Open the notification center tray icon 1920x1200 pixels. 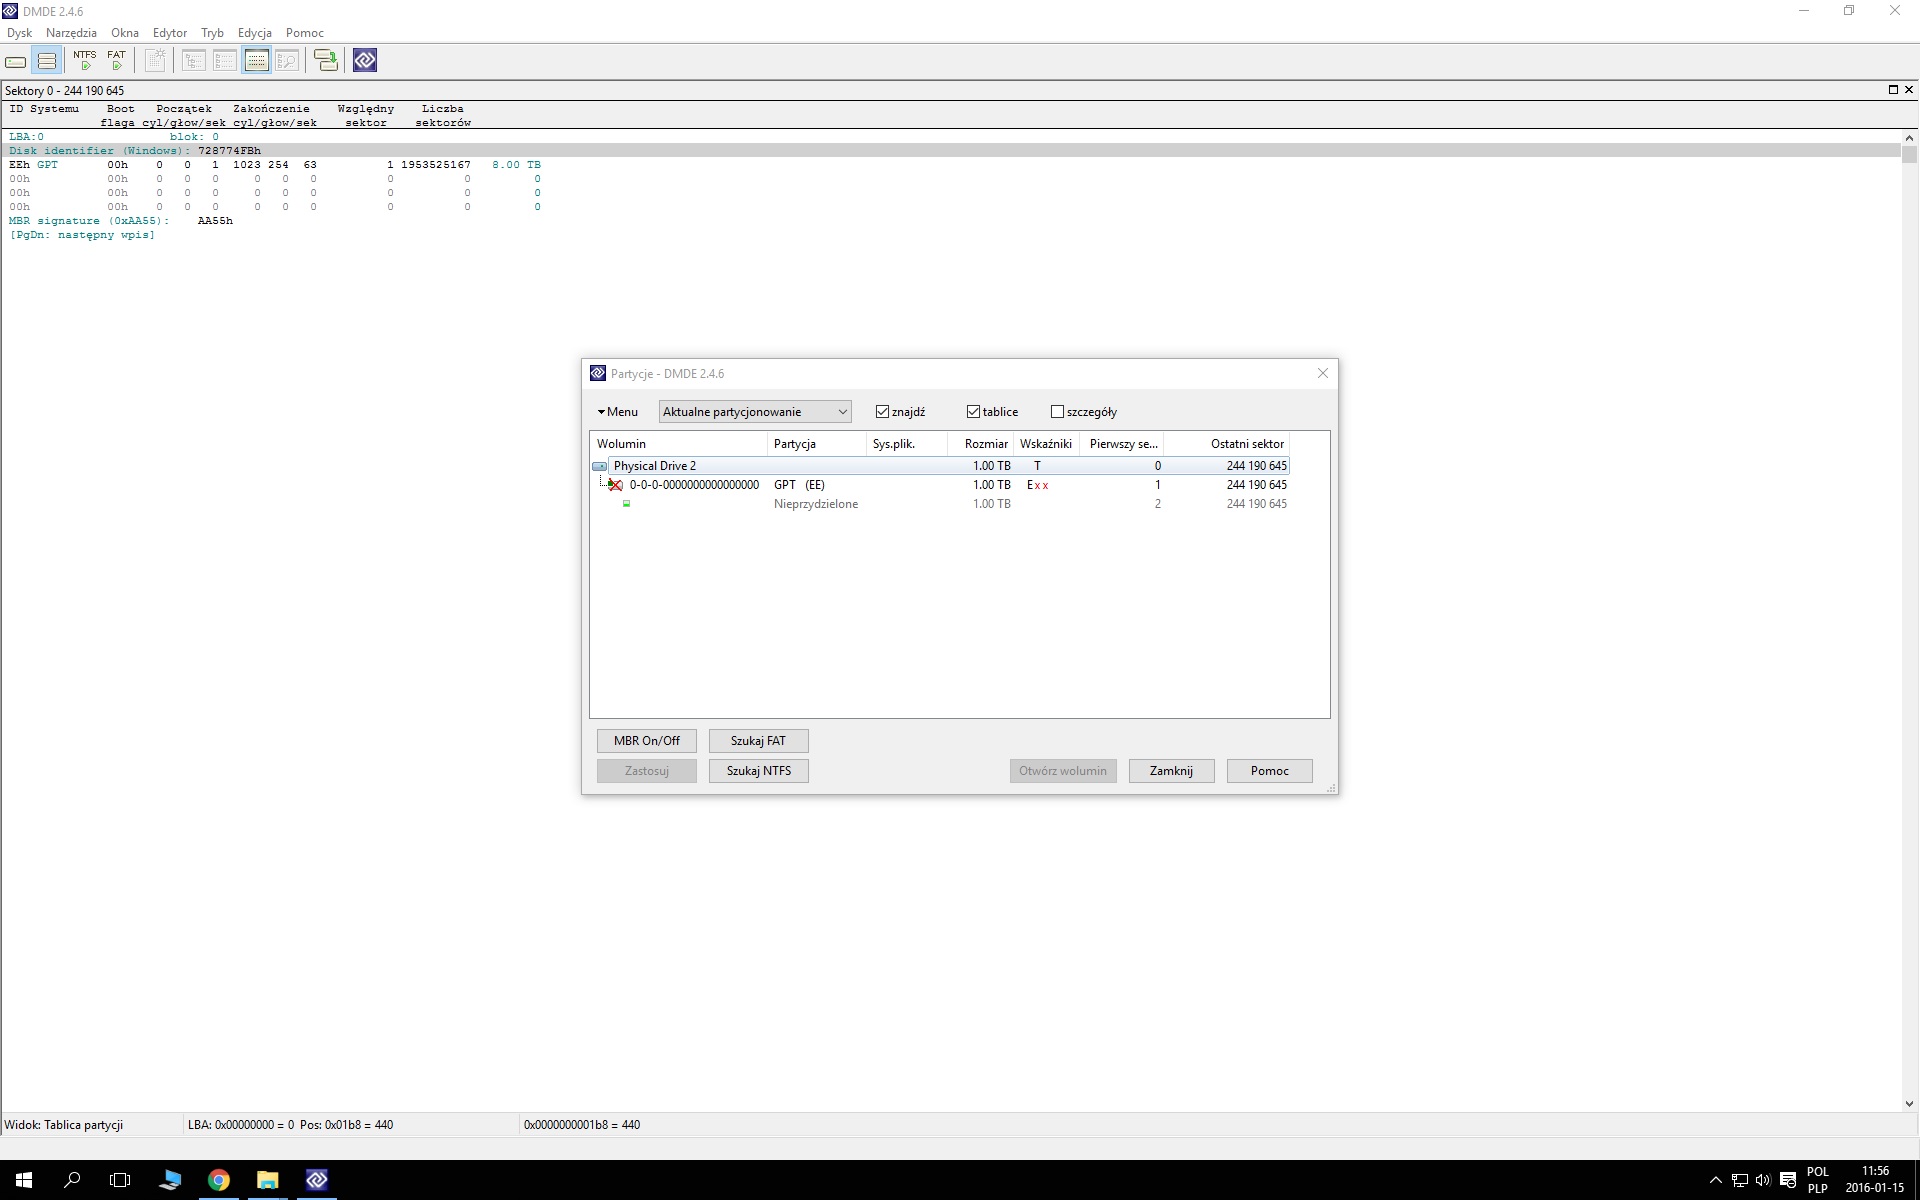pyautogui.click(x=1788, y=1181)
